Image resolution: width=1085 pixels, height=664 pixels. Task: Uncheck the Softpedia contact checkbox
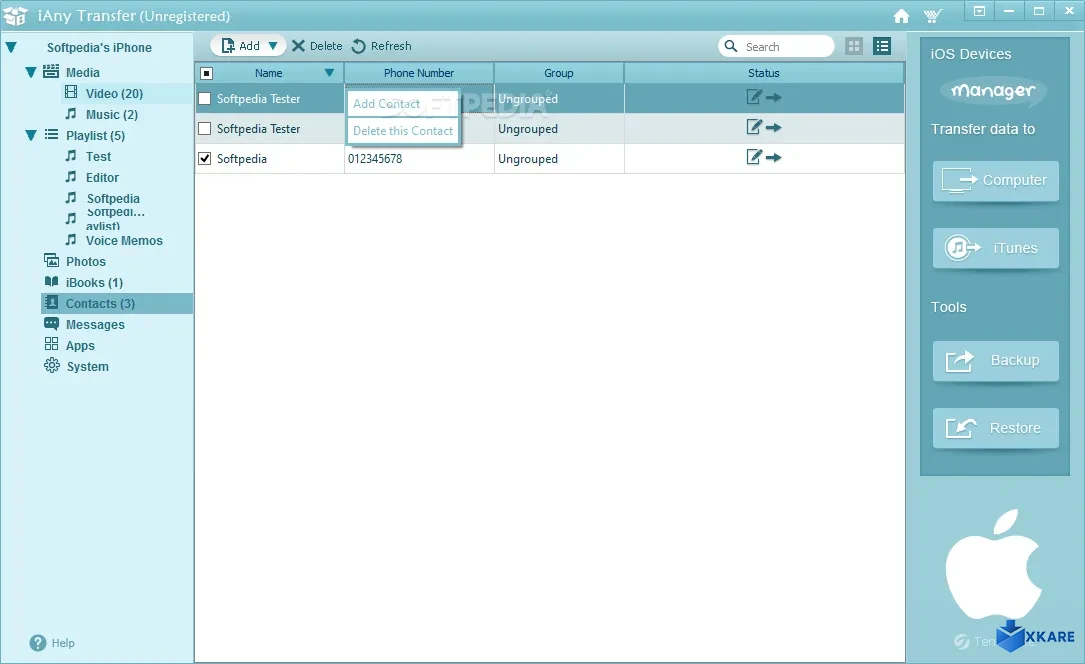pyautogui.click(x=205, y=158)
